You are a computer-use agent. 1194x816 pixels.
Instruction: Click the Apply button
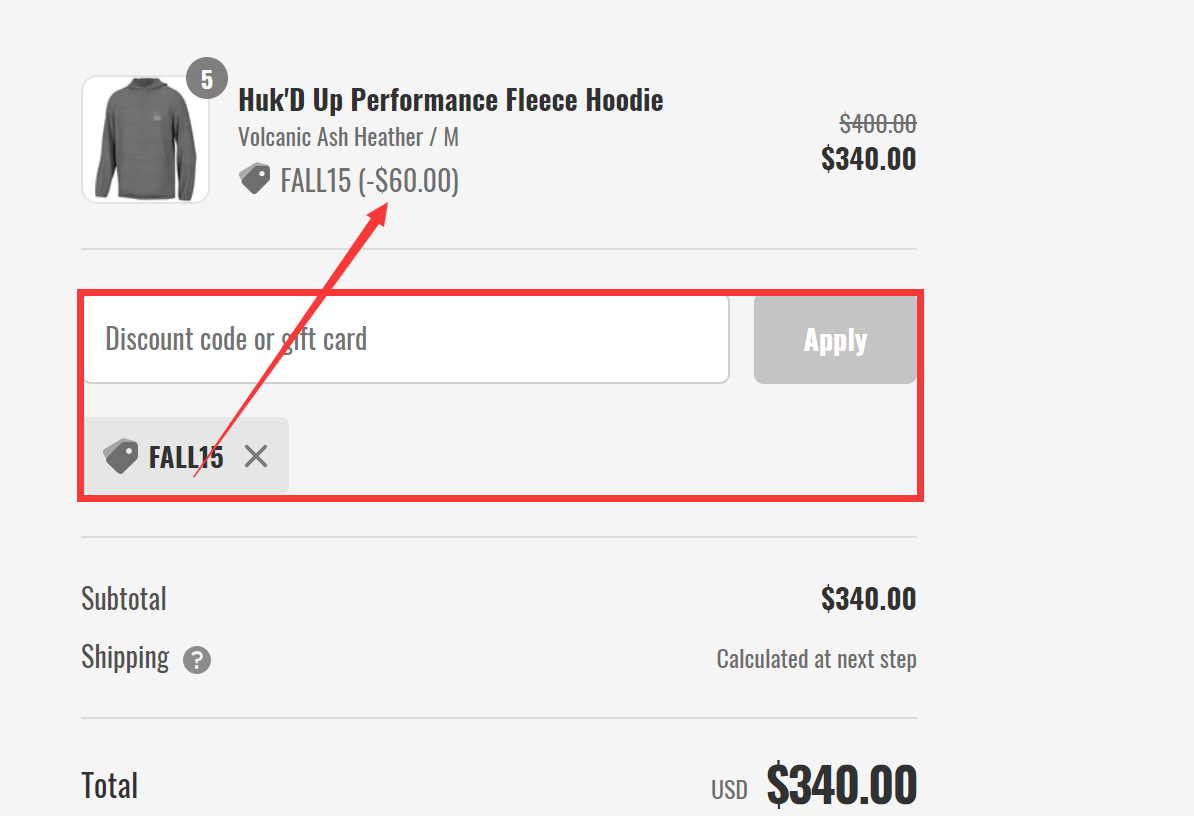coord(835,340)
